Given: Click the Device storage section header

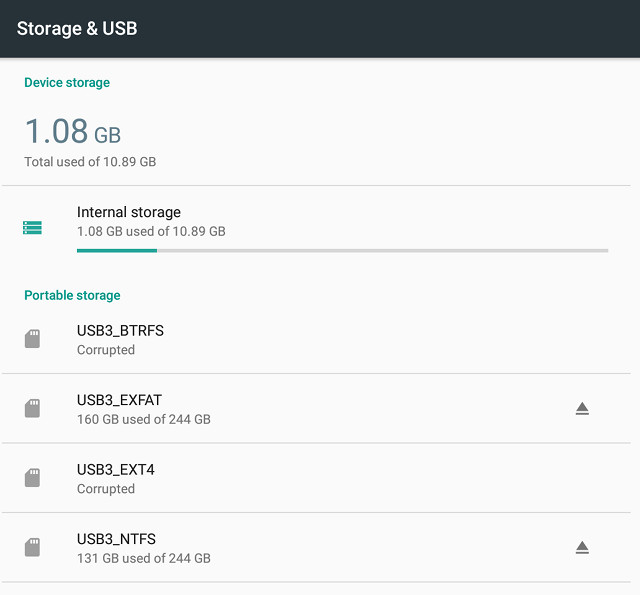Looking at the screenshot, I should pos(67,82).
